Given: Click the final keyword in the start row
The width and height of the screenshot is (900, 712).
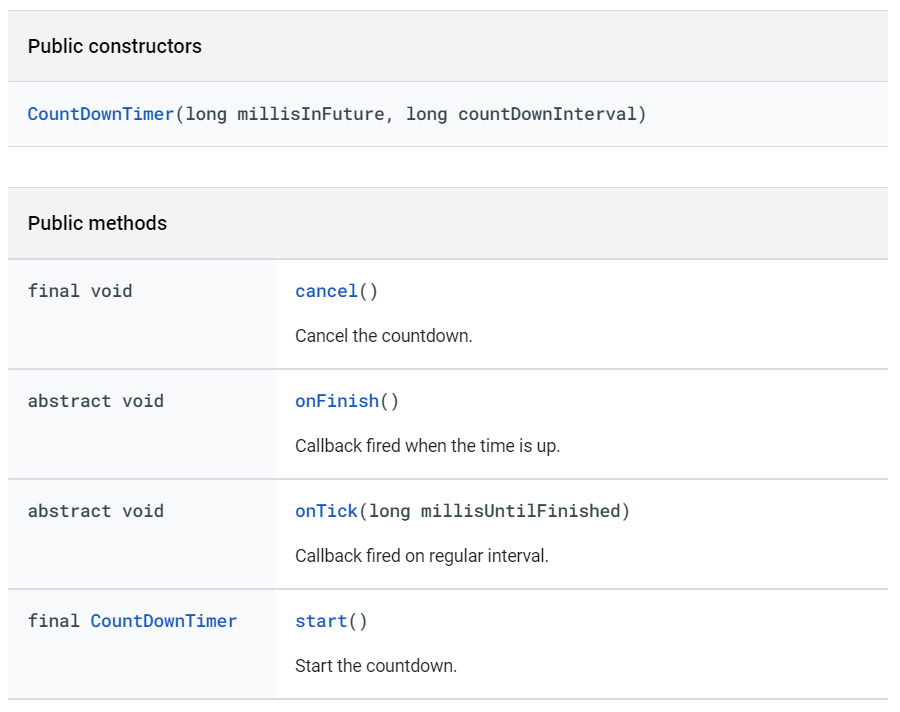Looking at the screenshot, I should pyautogui.click(x=54, y=621).
